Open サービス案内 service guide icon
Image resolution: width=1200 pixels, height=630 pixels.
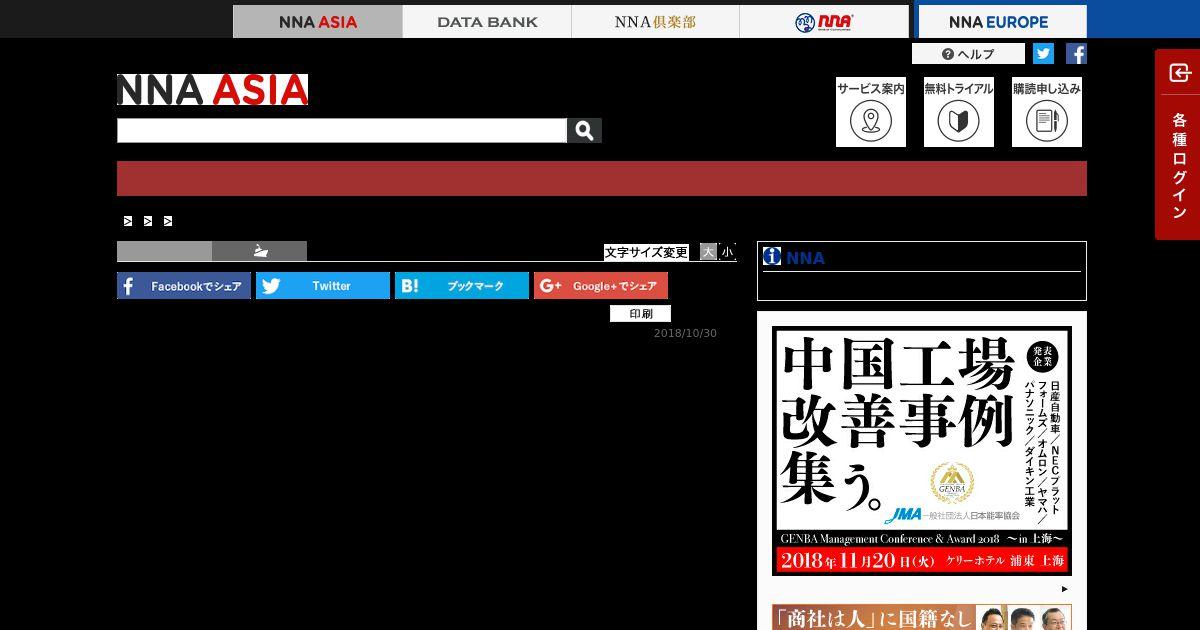[x=871, y=112]
